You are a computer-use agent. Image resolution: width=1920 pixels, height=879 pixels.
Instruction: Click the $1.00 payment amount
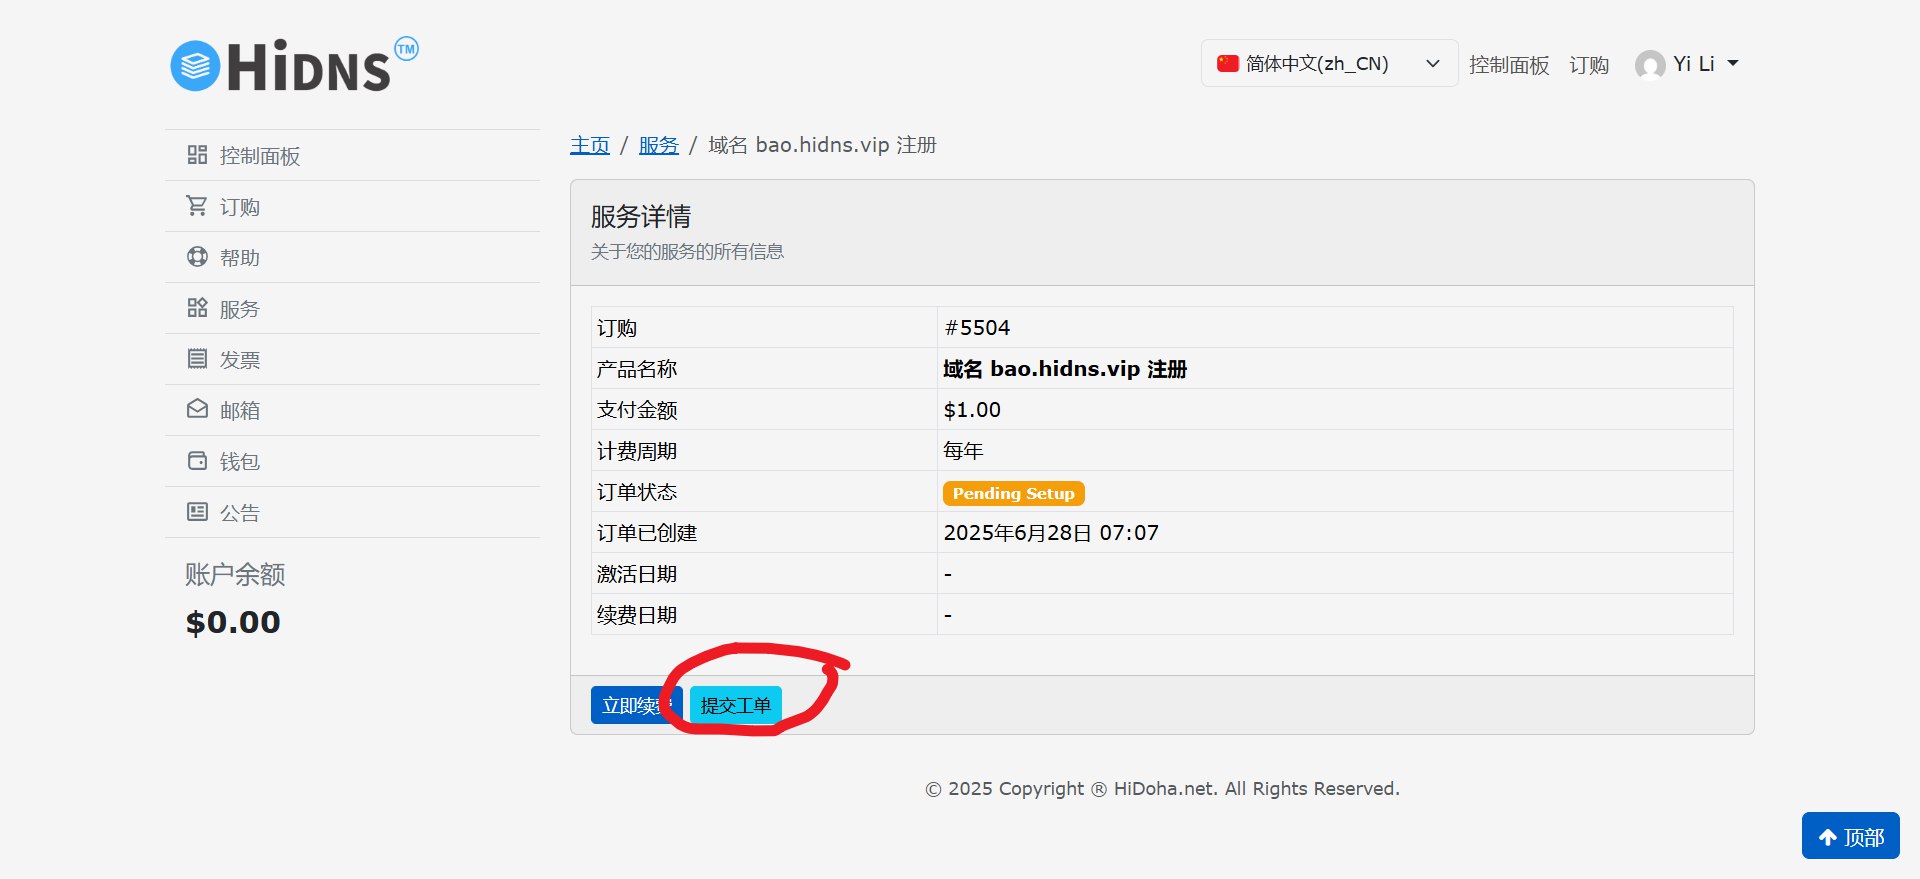tap(972, 409)
